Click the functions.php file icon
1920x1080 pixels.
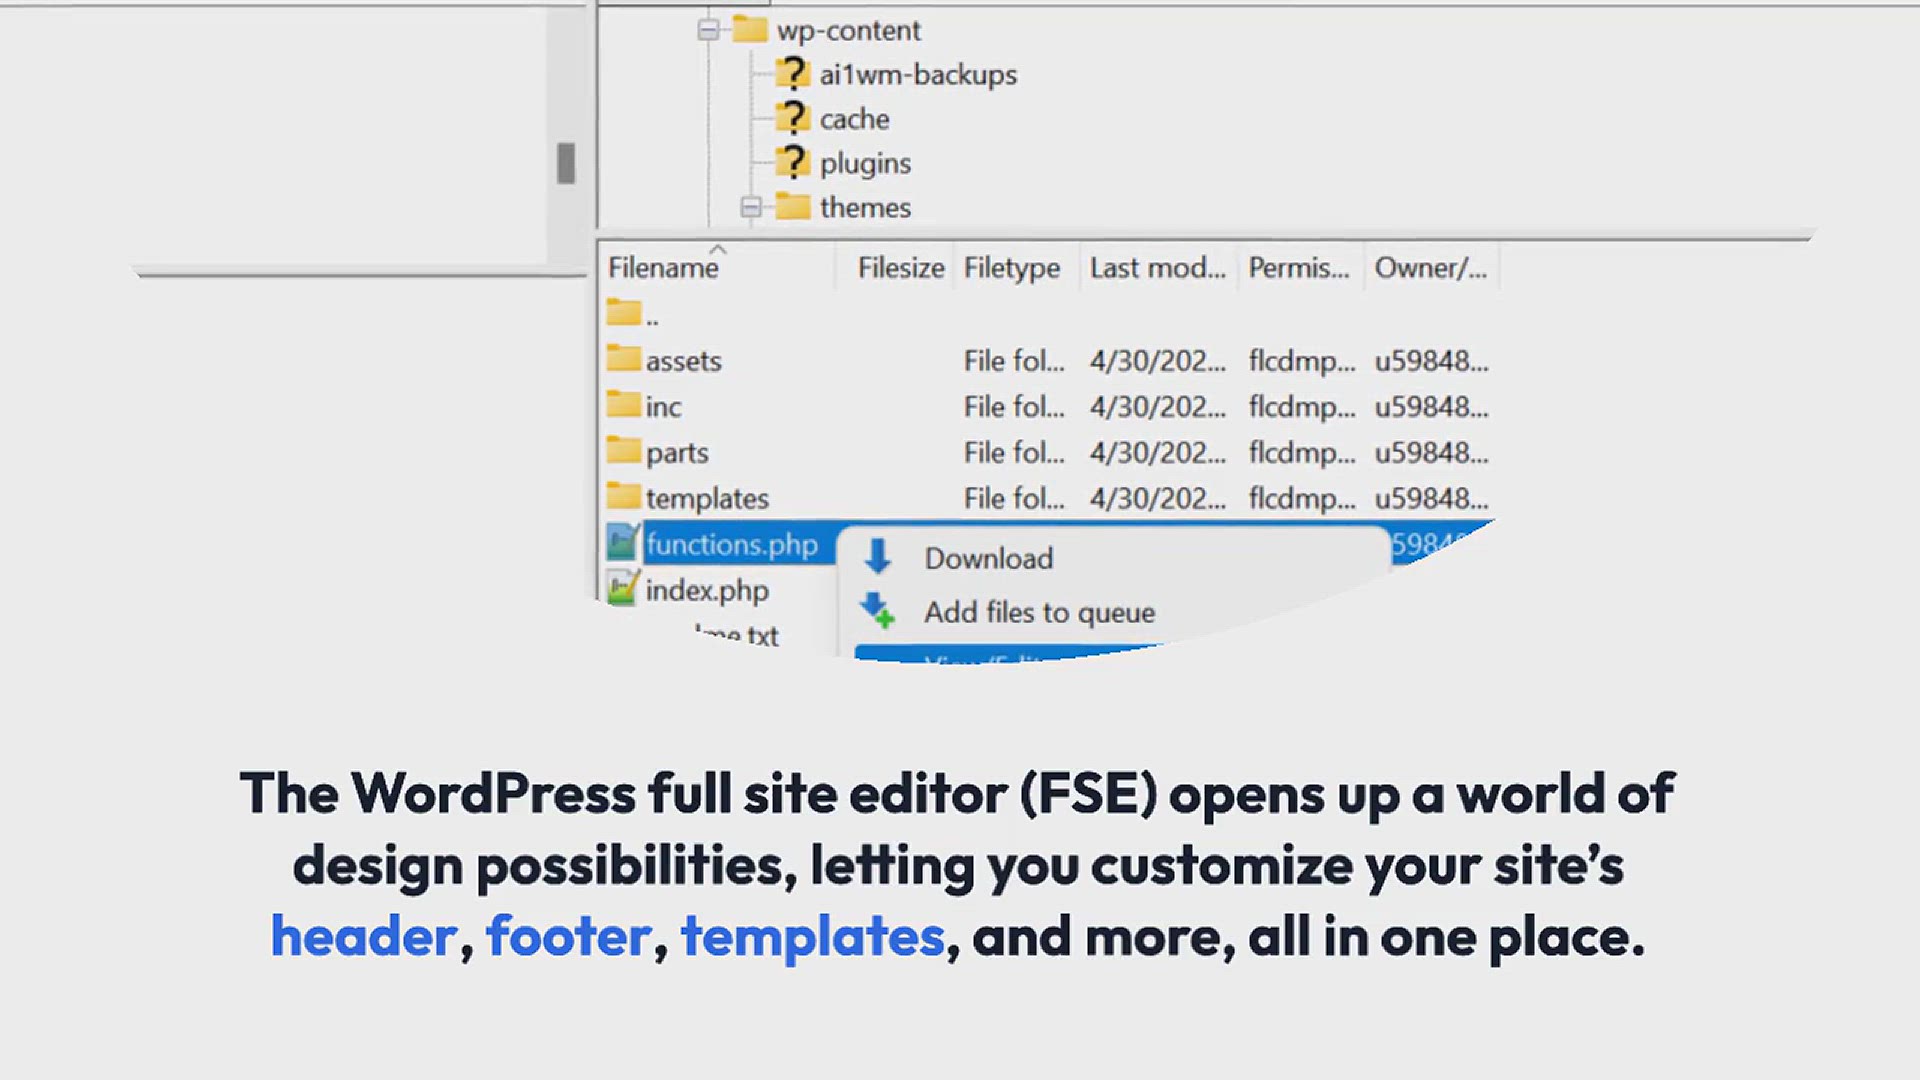(x=623, y=542)
